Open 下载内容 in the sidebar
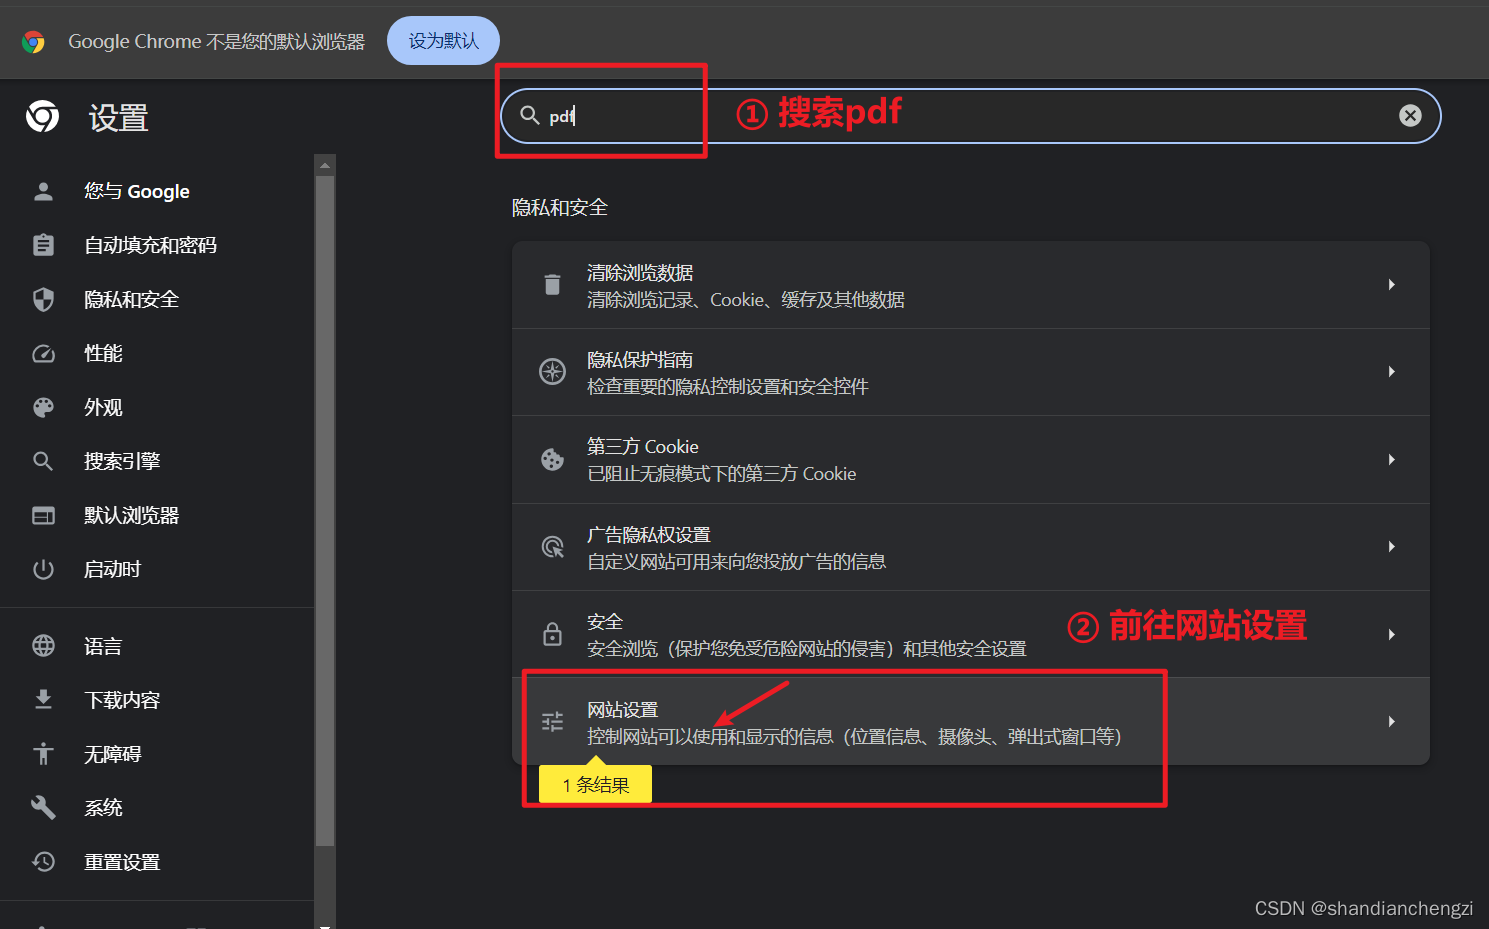The height and width of the screenshot is (929, 1489). point(122,700)
